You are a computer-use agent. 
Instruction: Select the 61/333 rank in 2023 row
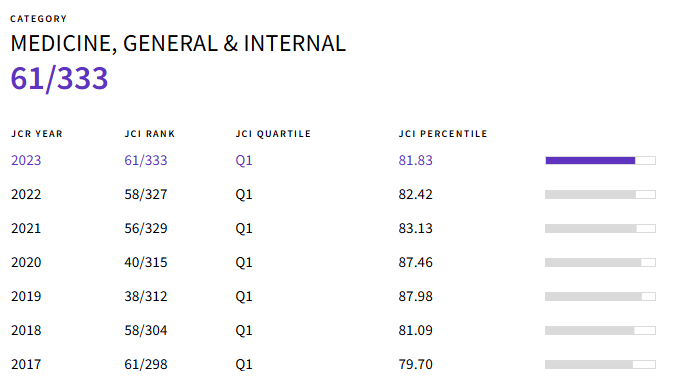point(146,161)
